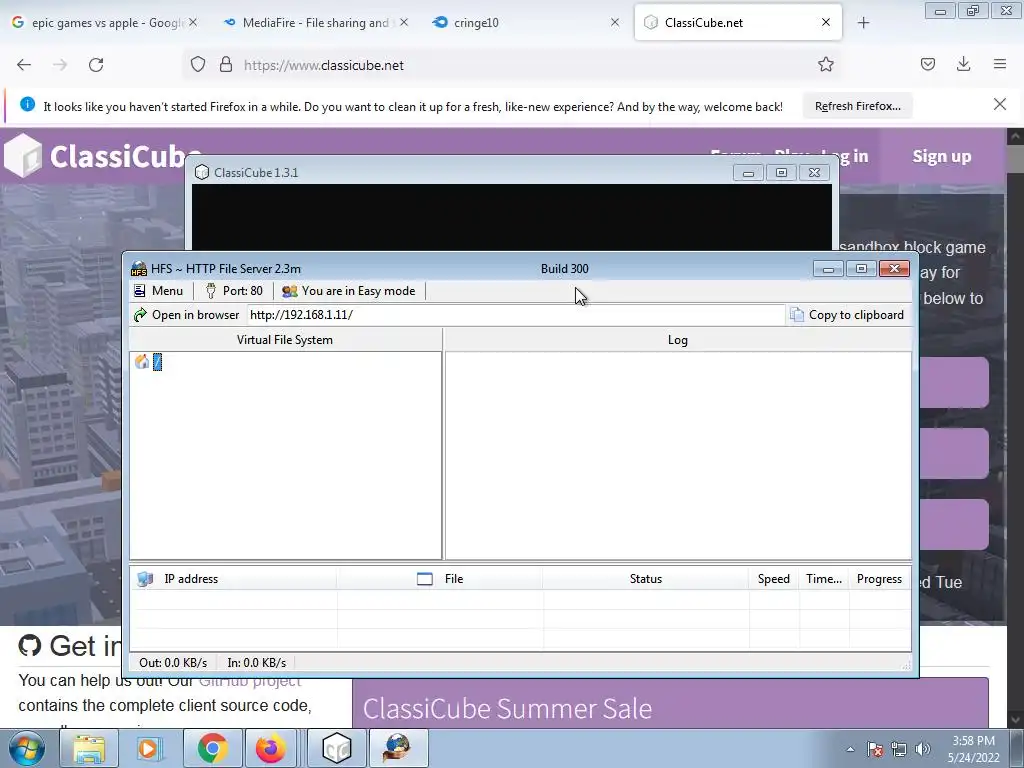Change the HFS Port: 80 setting
This screenshot has width=1024, height=768.
point(234,291)
